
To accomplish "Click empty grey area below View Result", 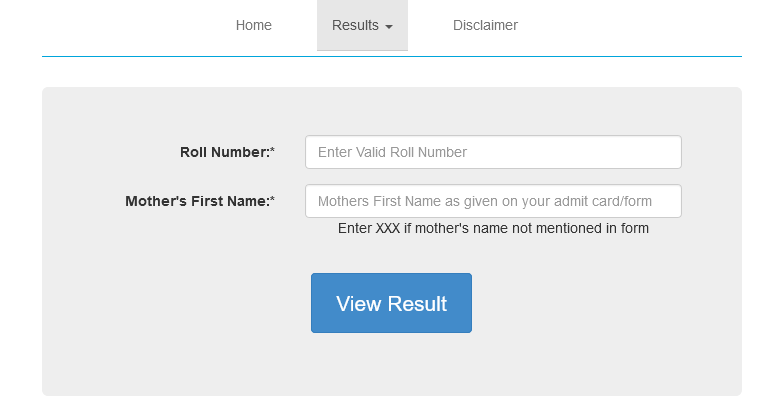I will (x=391, y=364).
